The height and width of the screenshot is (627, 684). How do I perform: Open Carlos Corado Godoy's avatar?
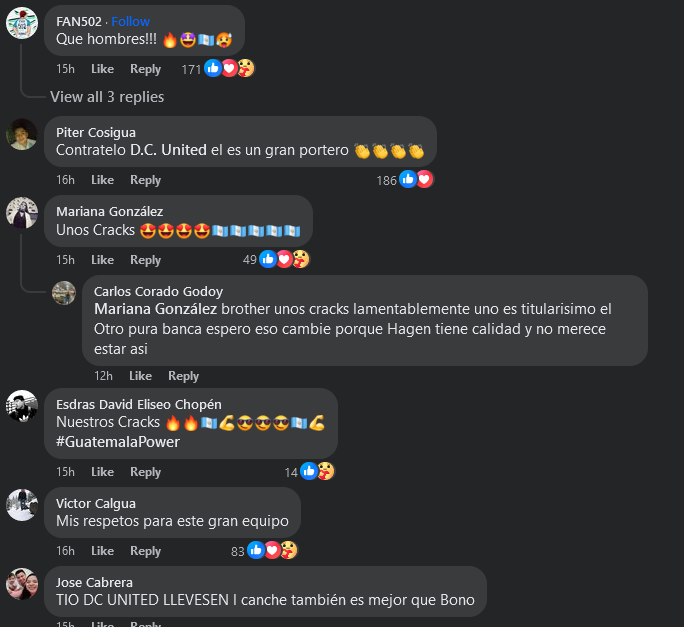pos(64,293)
